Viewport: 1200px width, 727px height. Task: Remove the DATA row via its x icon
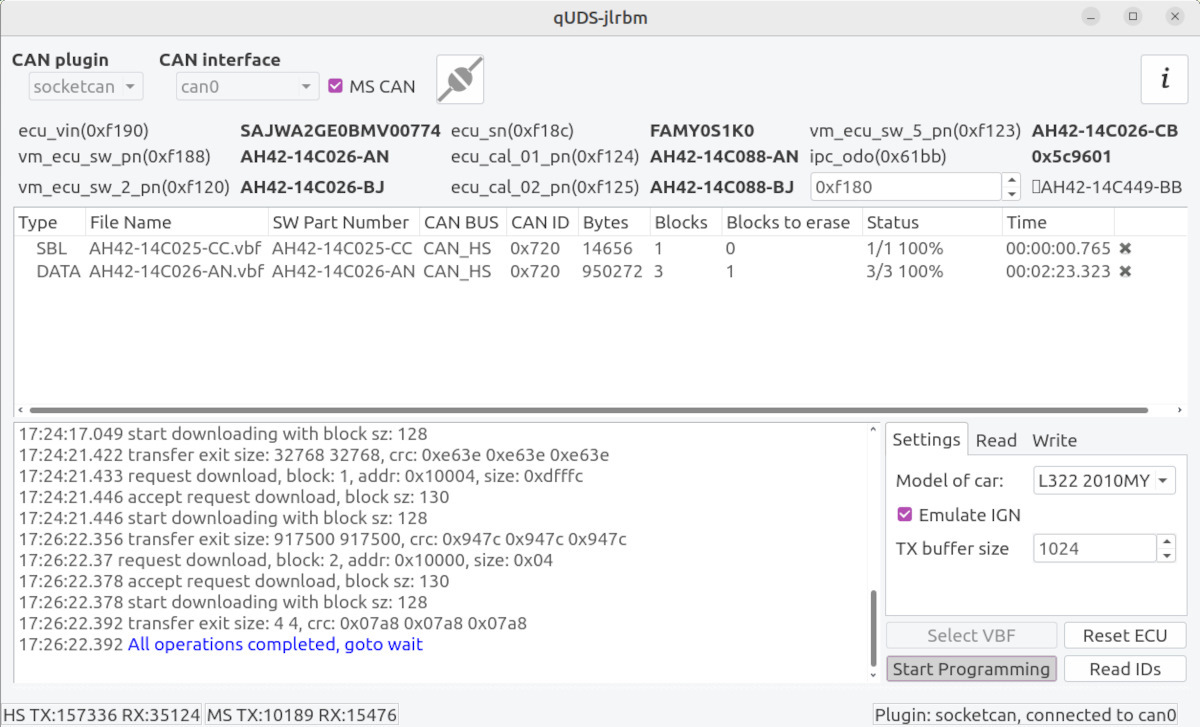pyautogui.click(x=1125, y=272)
